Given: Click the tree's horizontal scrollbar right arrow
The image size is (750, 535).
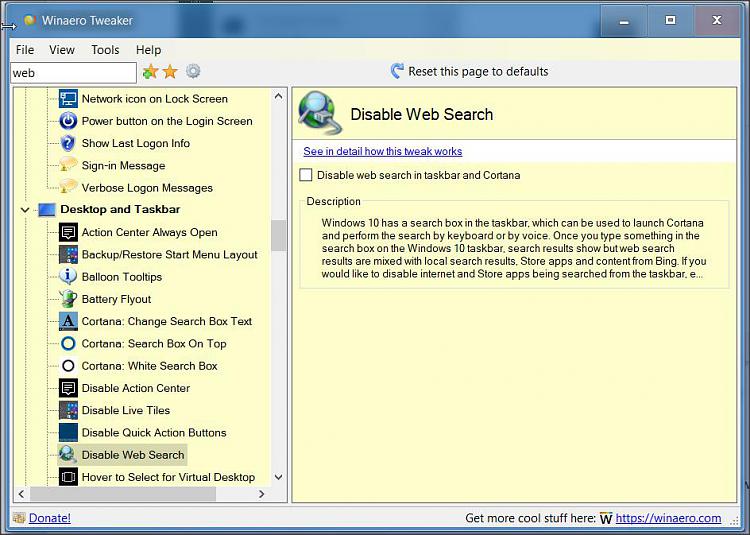Looking at the screenshot, I should tap(262, 494).
